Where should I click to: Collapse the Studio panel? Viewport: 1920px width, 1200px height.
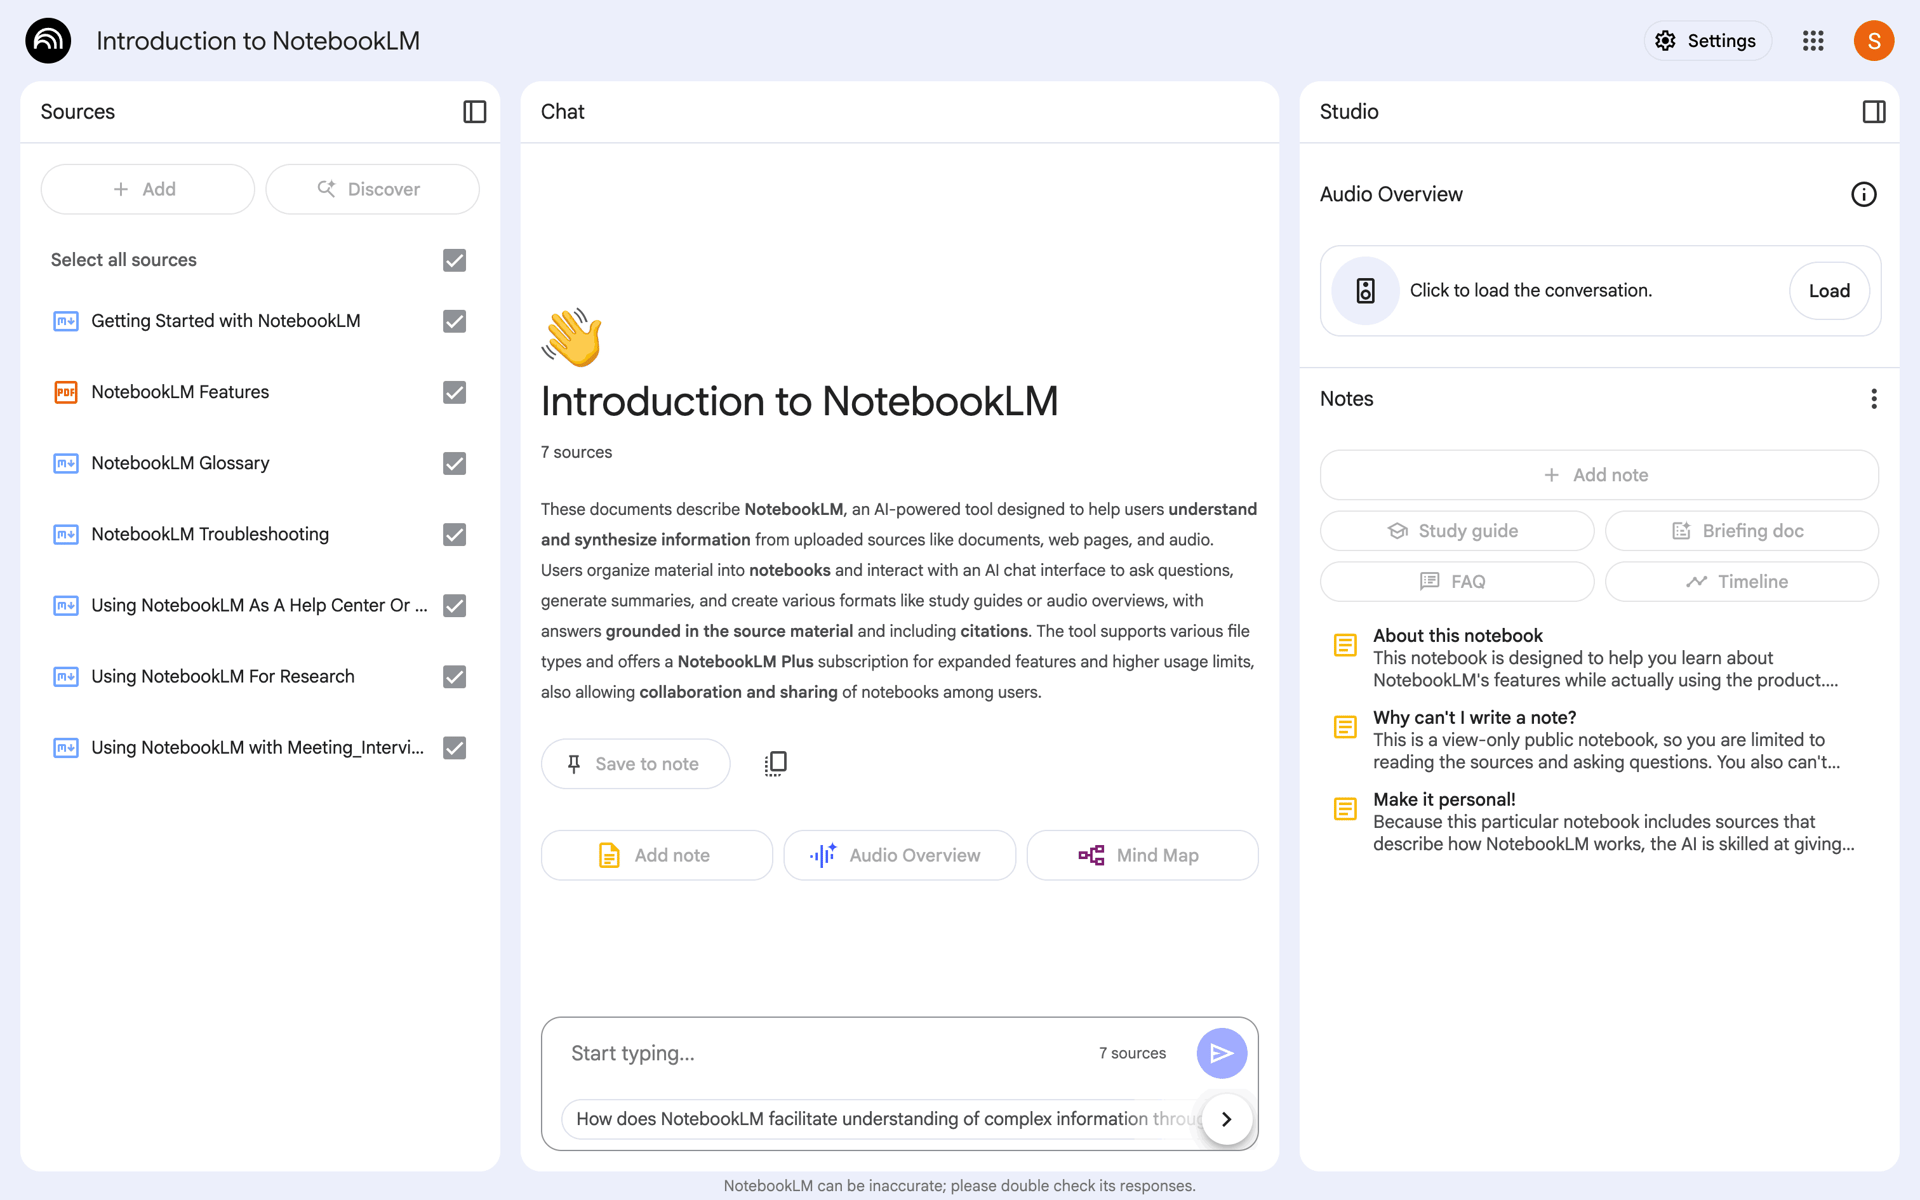click(1874, 112)
